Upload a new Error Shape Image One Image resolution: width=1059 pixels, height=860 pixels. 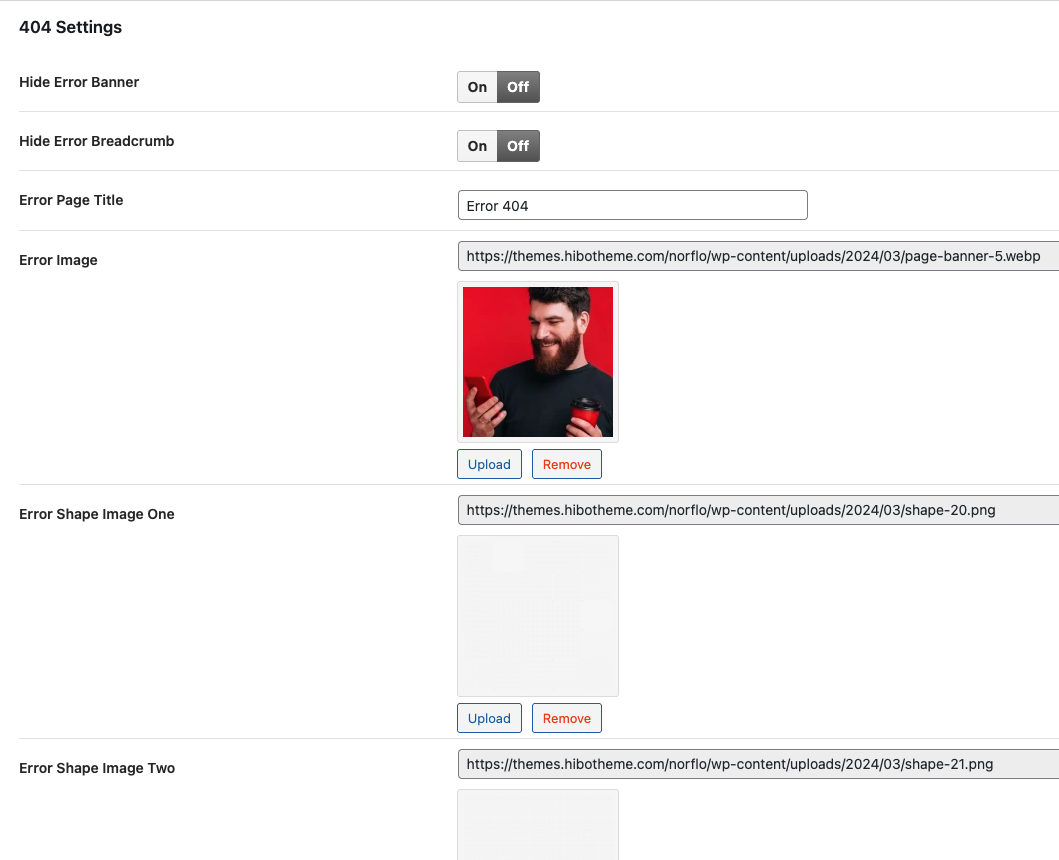[489, 718]
